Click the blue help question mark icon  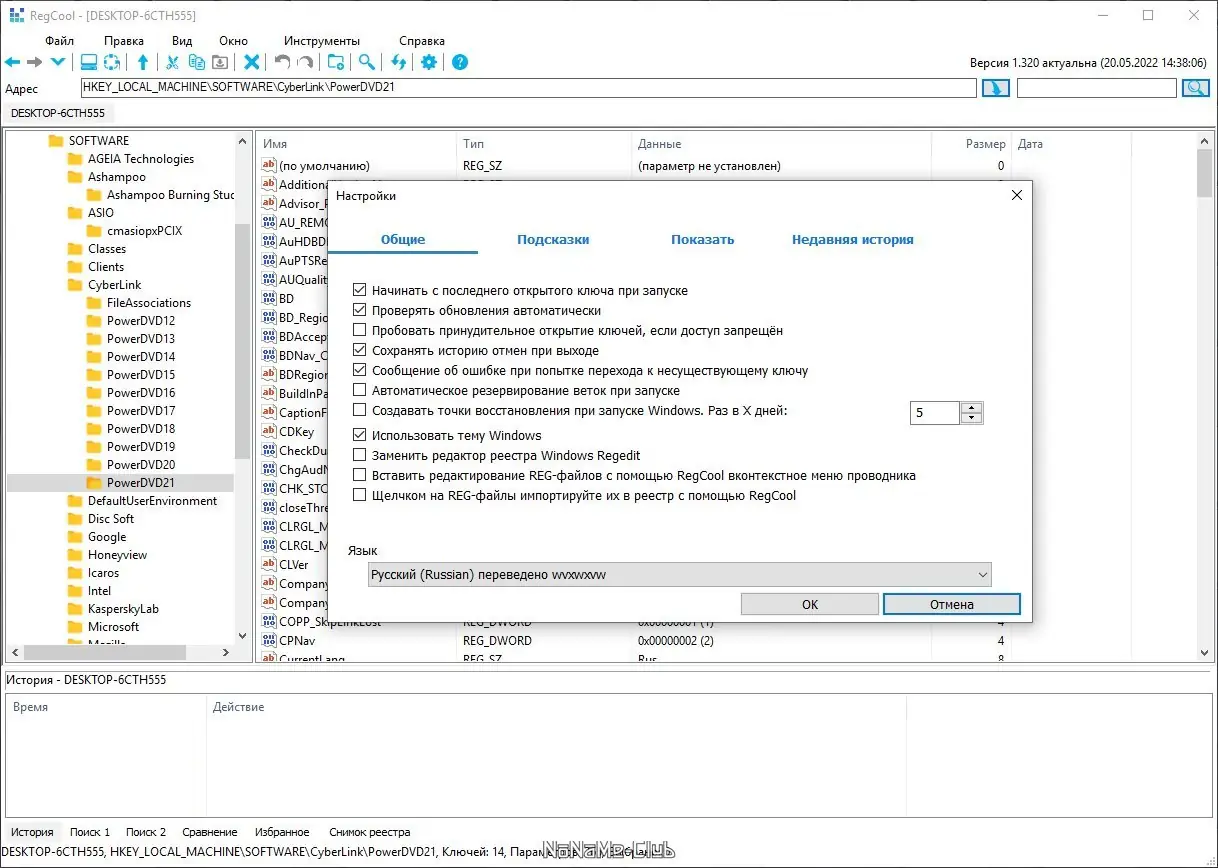point(460,62)
